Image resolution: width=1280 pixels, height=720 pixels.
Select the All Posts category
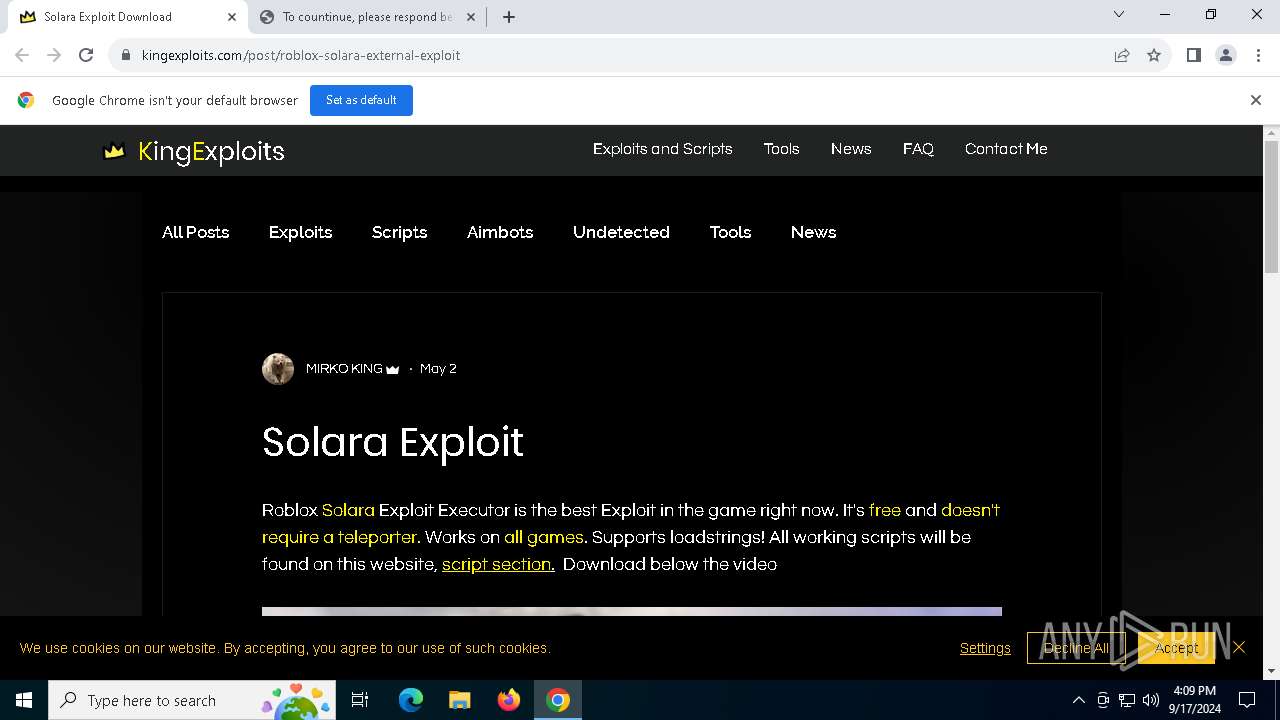[196, 232]
